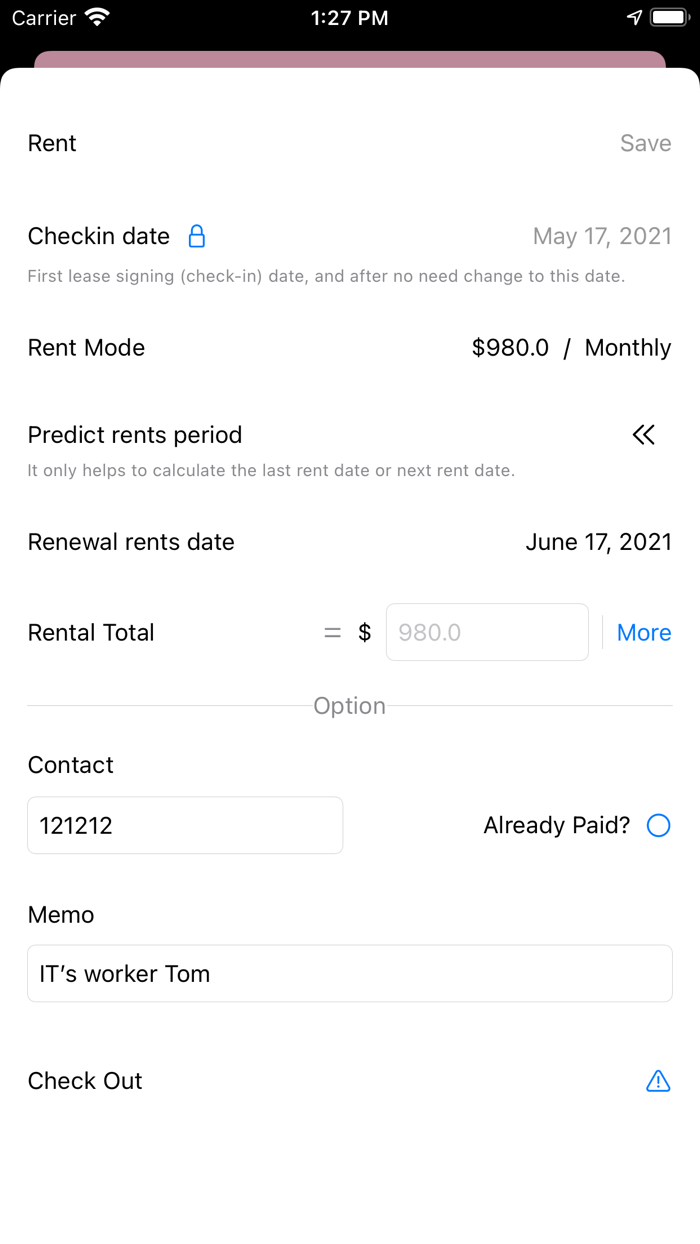700x1244 pixels.
Task: Edit the Contact field containing 121212
Action: click(x=185, y=825)
